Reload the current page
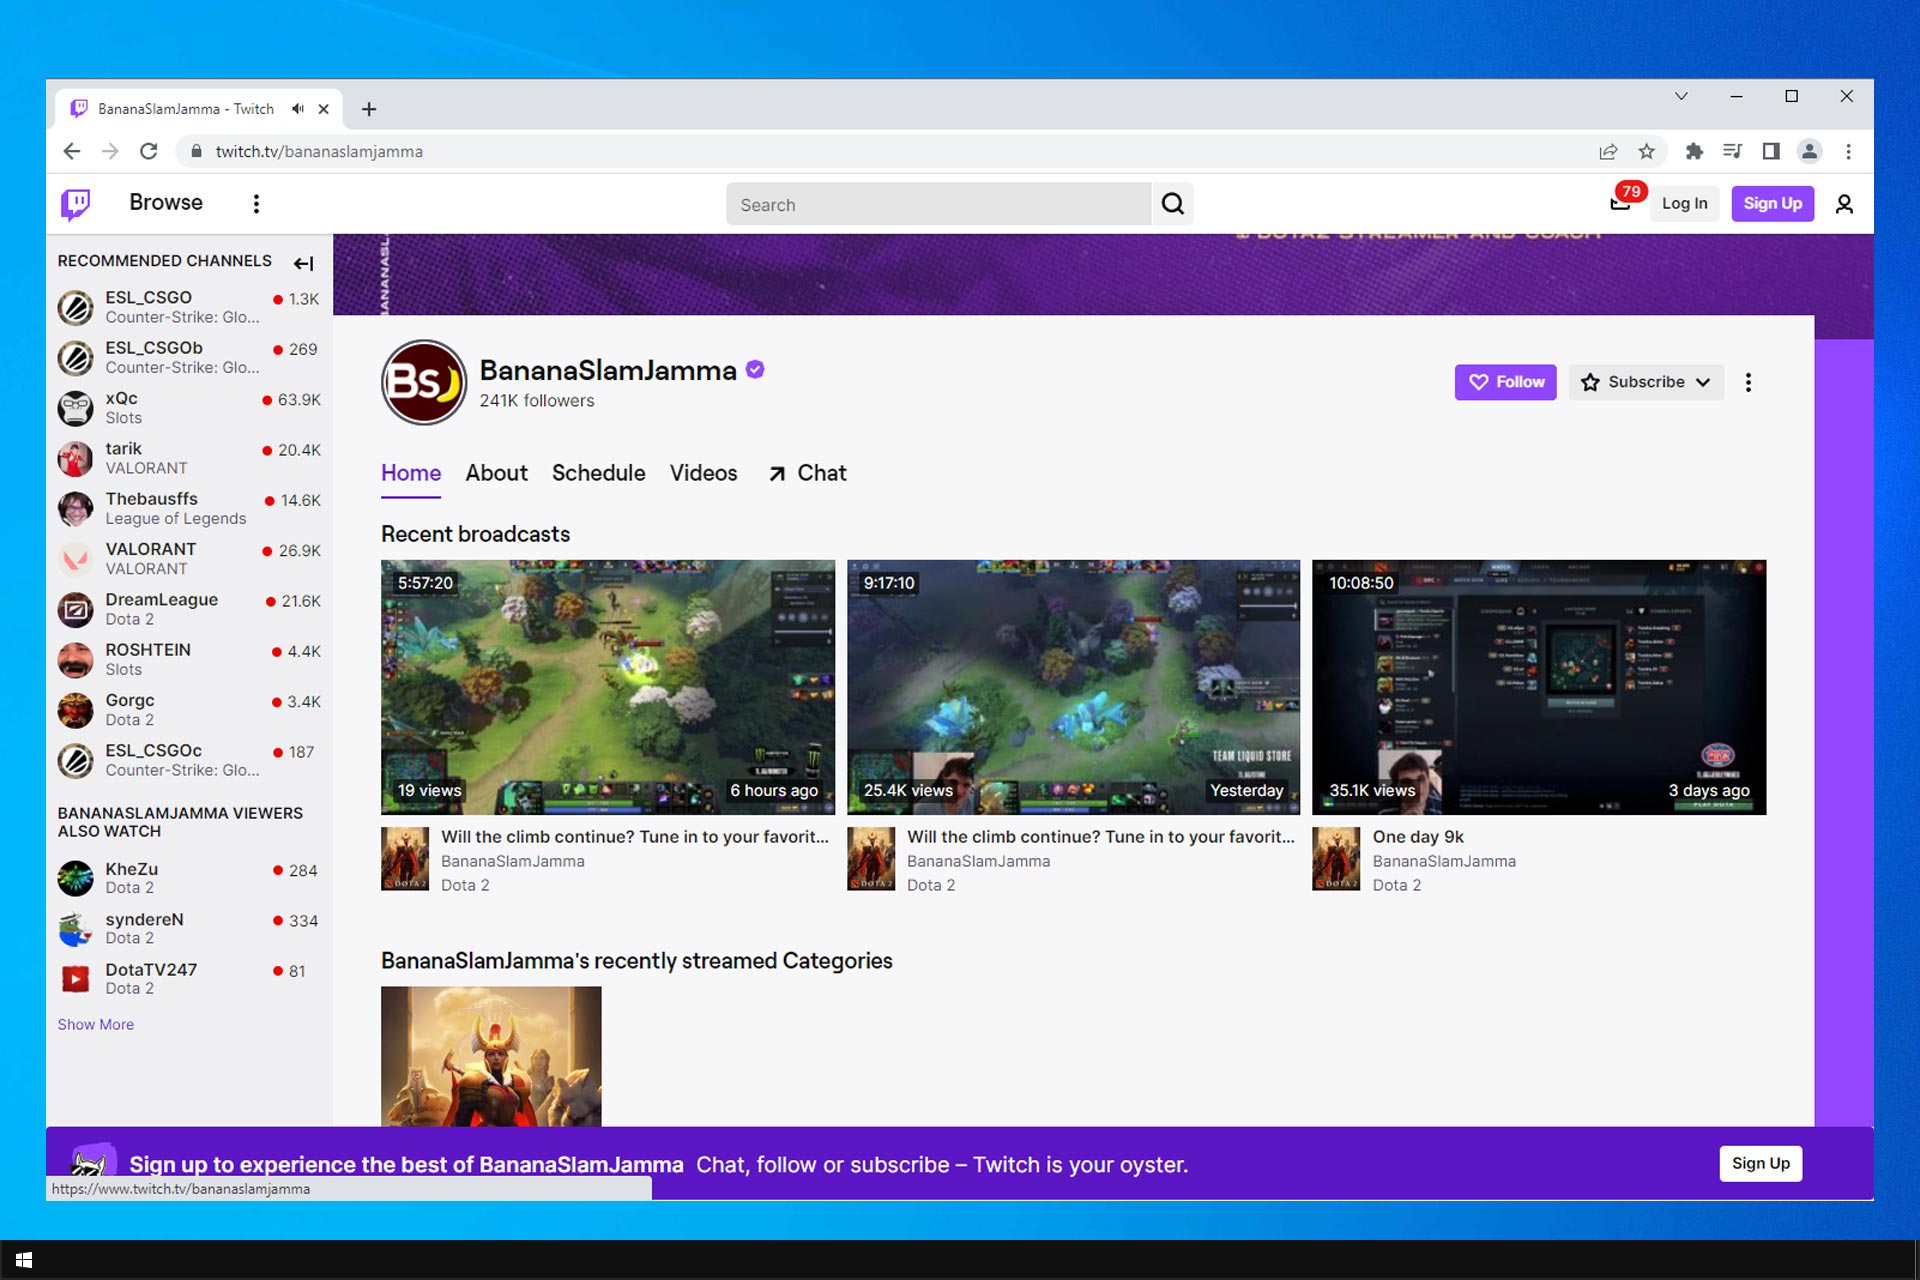This screenshot has width=1920, height=1280. (148, 151)
